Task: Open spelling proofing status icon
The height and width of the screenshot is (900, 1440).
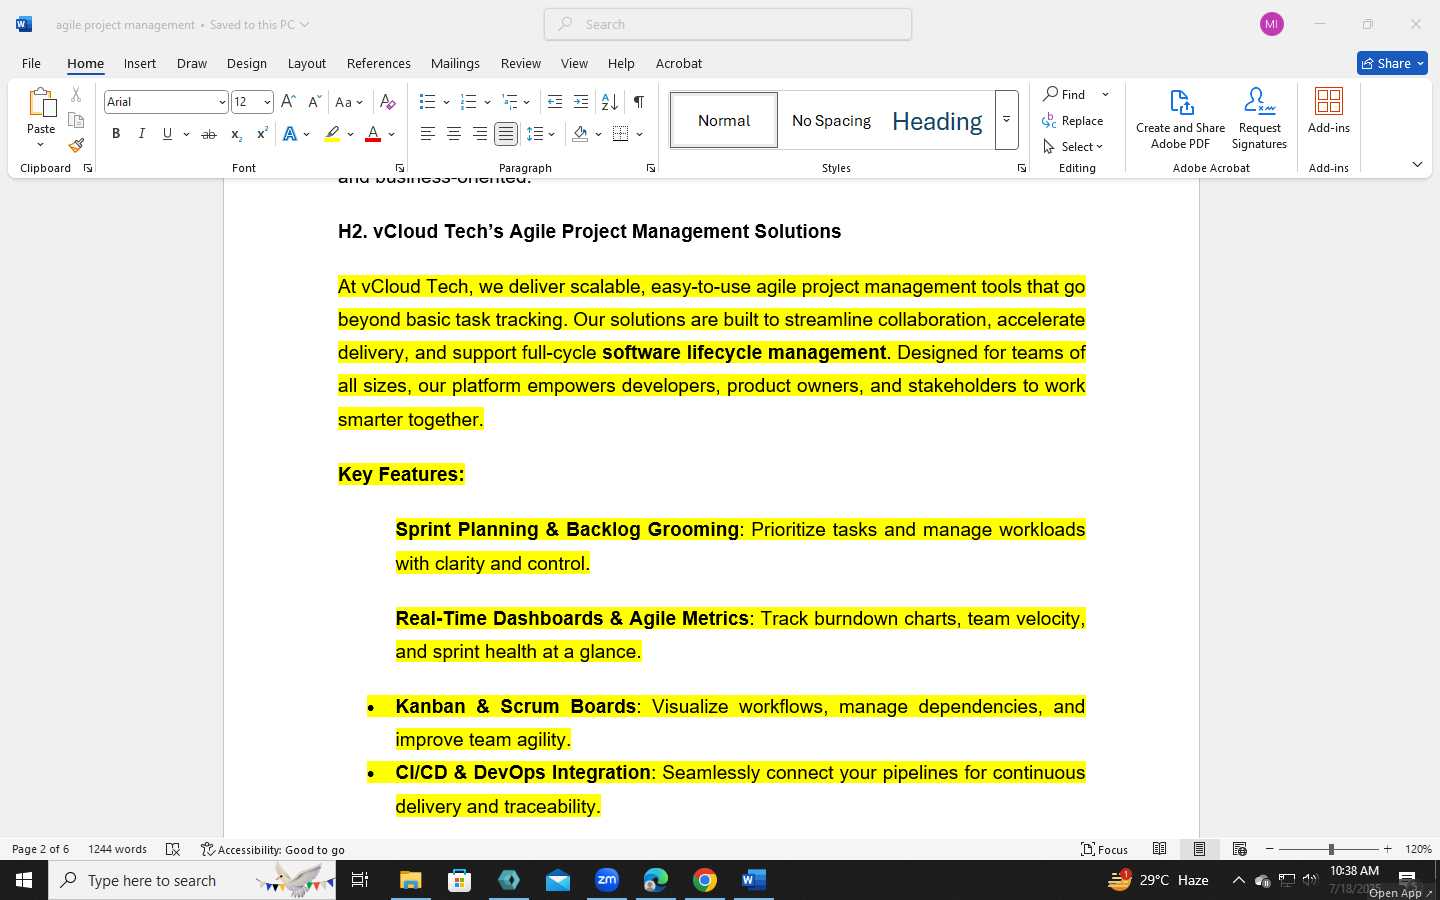Action: 173,849
